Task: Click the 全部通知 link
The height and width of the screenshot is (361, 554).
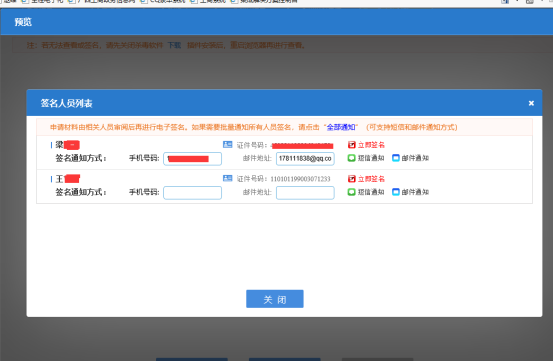Action: [341, 127]
